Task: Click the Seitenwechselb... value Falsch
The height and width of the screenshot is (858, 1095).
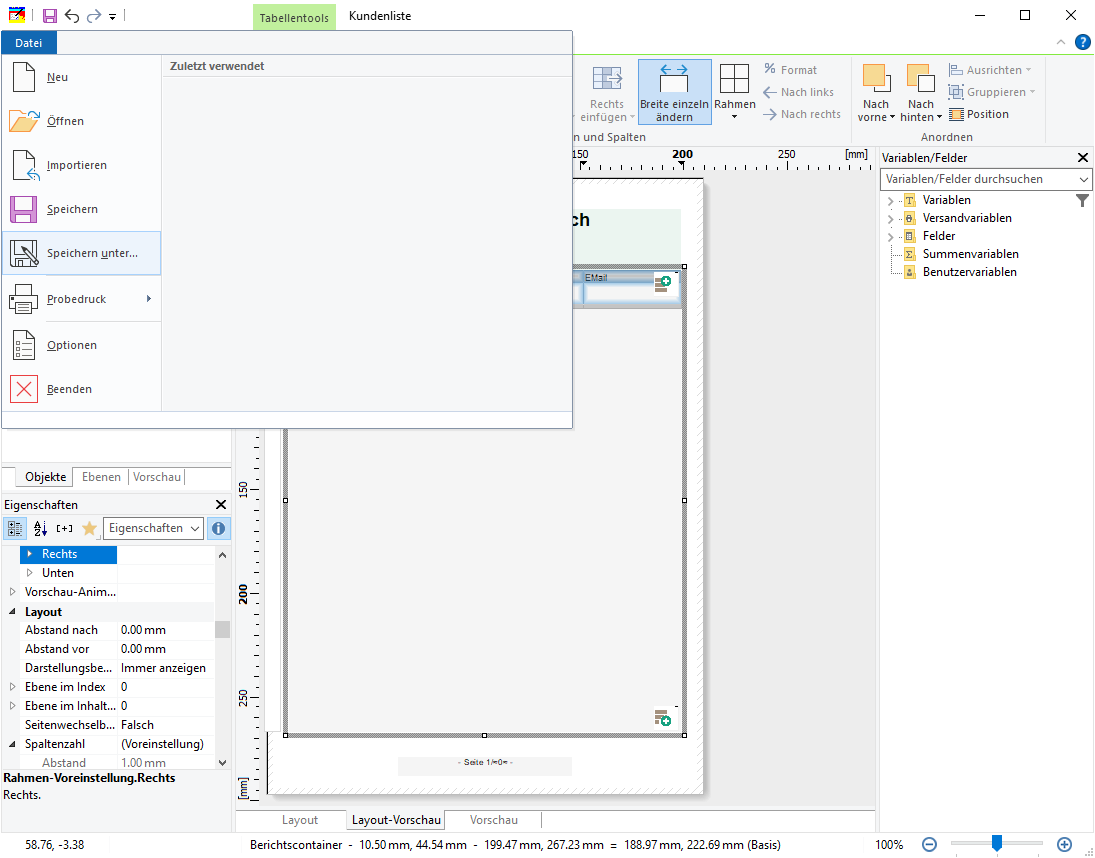Action: (x=166, y=725)
